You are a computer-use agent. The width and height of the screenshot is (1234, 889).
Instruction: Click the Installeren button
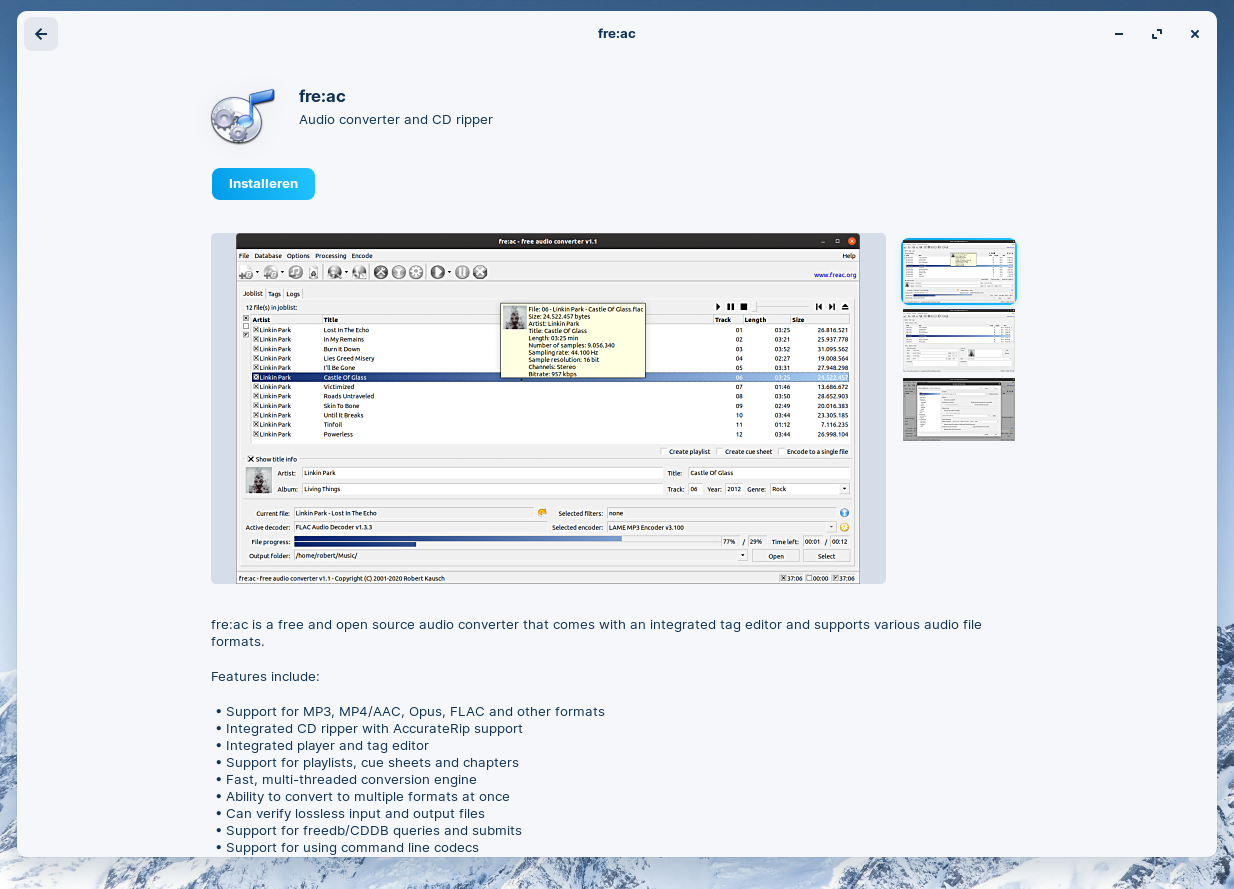click(263, 184)
